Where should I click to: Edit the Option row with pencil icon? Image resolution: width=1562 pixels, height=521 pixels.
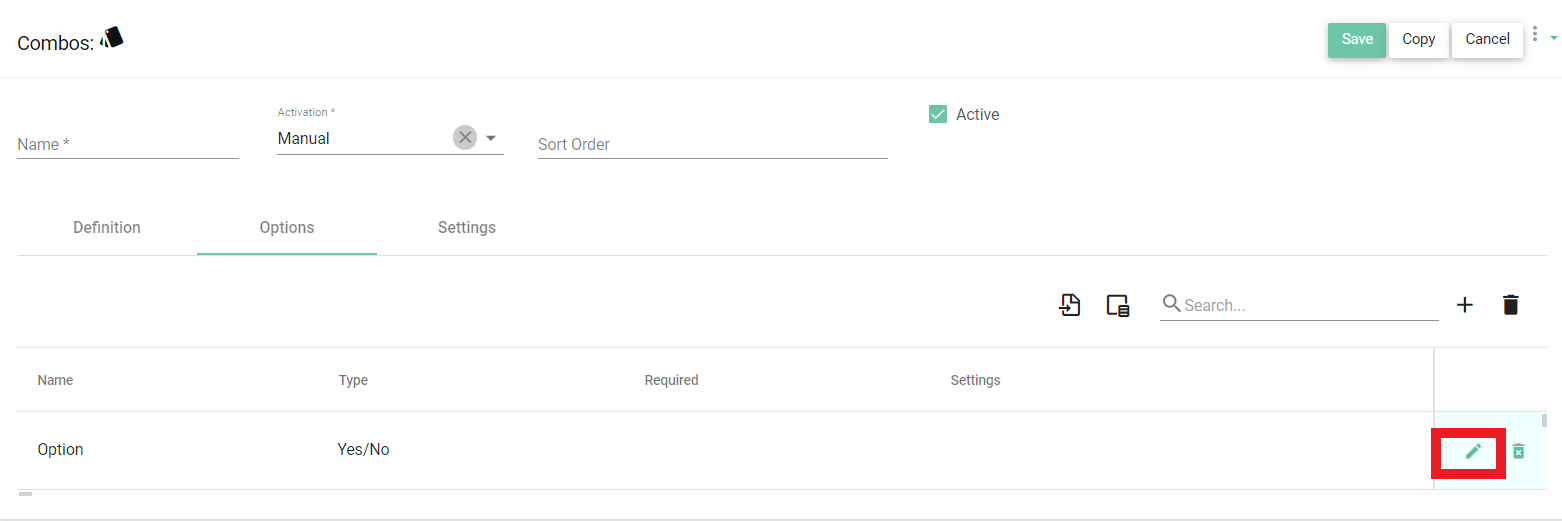1472,451
